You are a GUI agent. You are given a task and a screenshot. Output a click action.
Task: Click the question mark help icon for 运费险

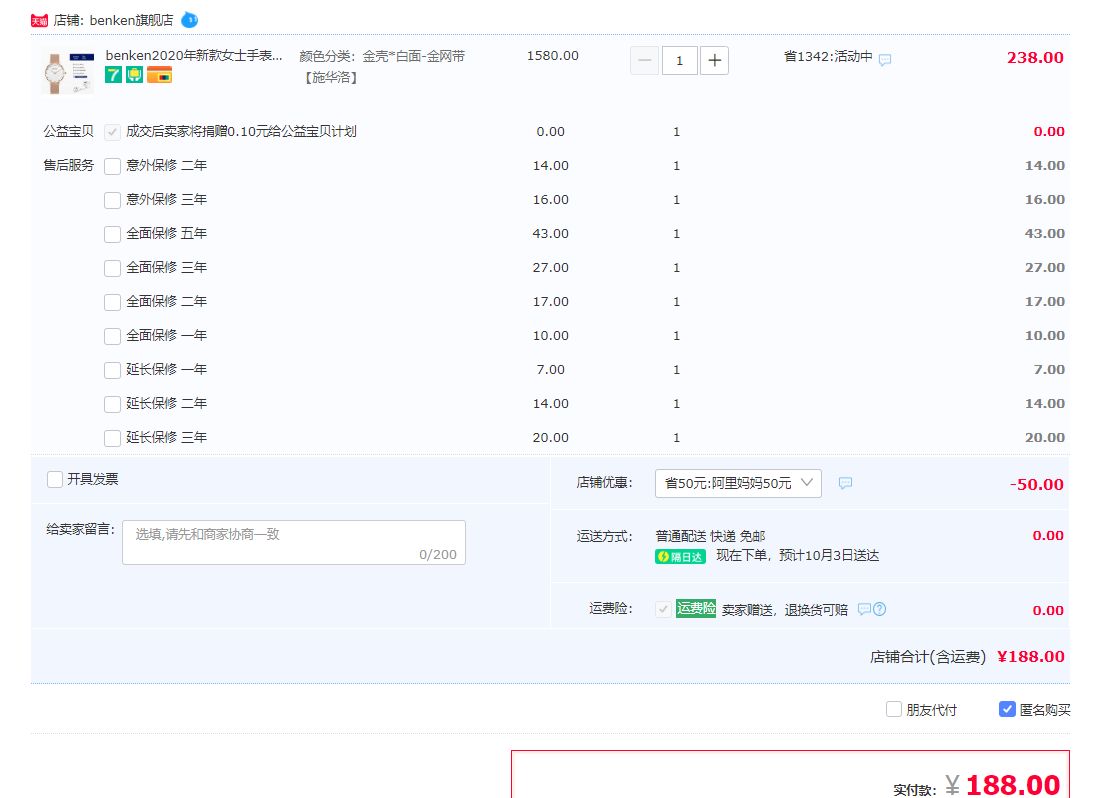(x=880, y=609)
